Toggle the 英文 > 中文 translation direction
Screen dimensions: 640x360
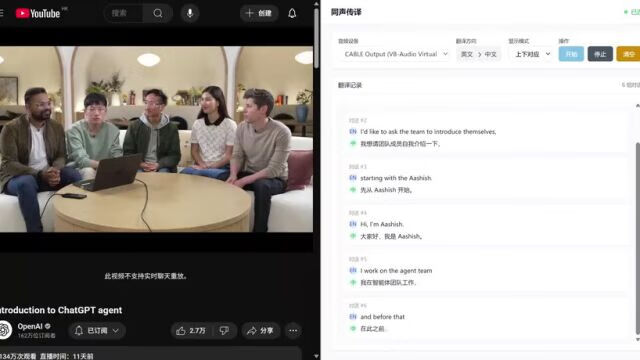tap(478, 54)
